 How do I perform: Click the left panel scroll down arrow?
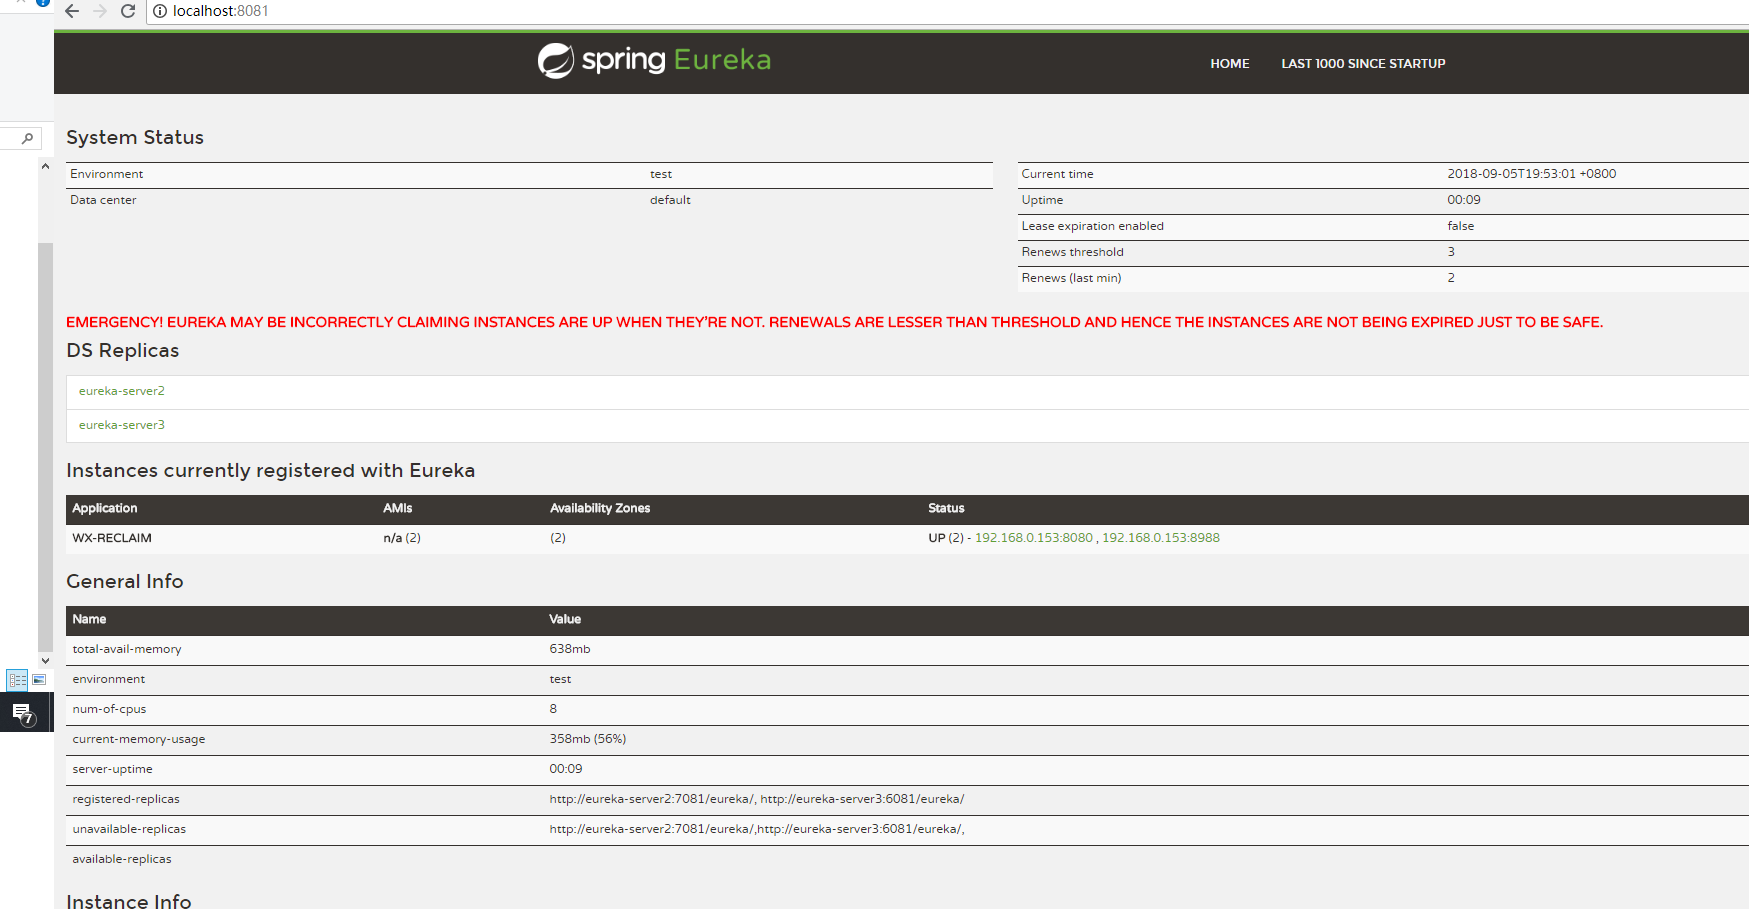coord(45,661)
